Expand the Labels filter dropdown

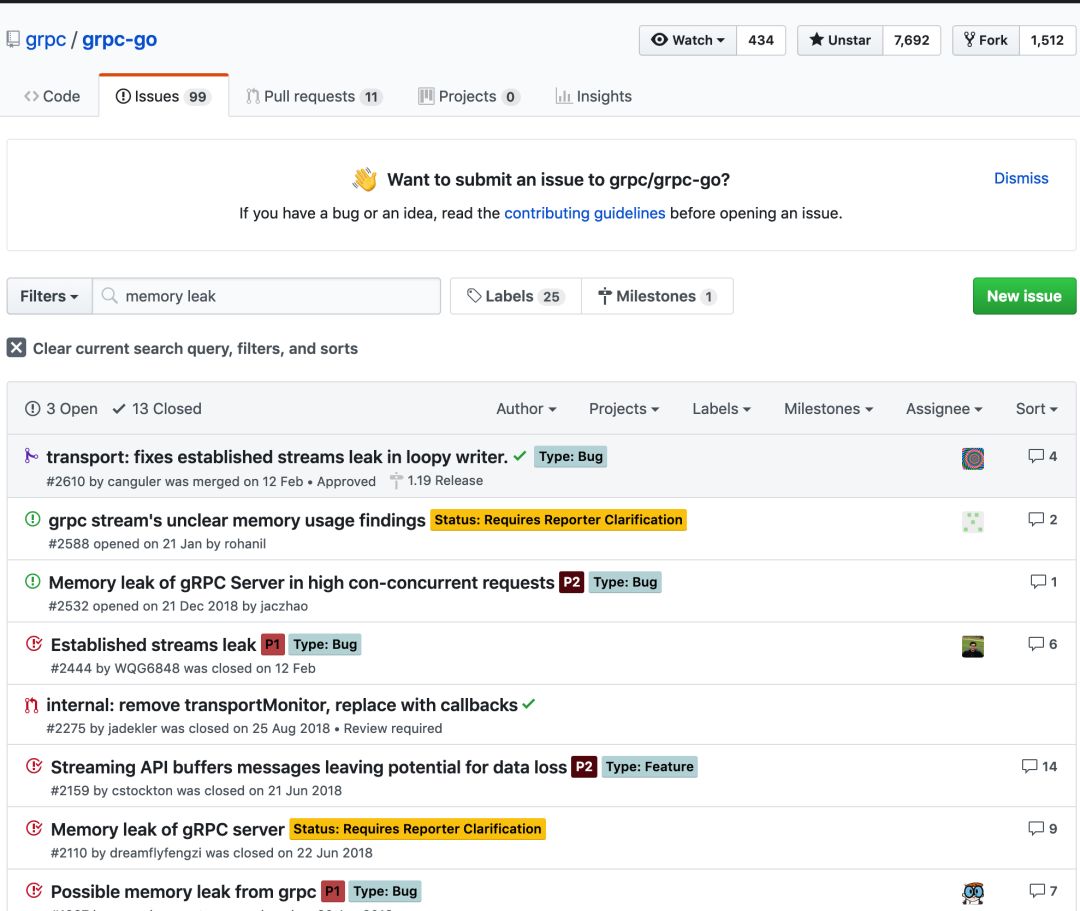point(721,409)
